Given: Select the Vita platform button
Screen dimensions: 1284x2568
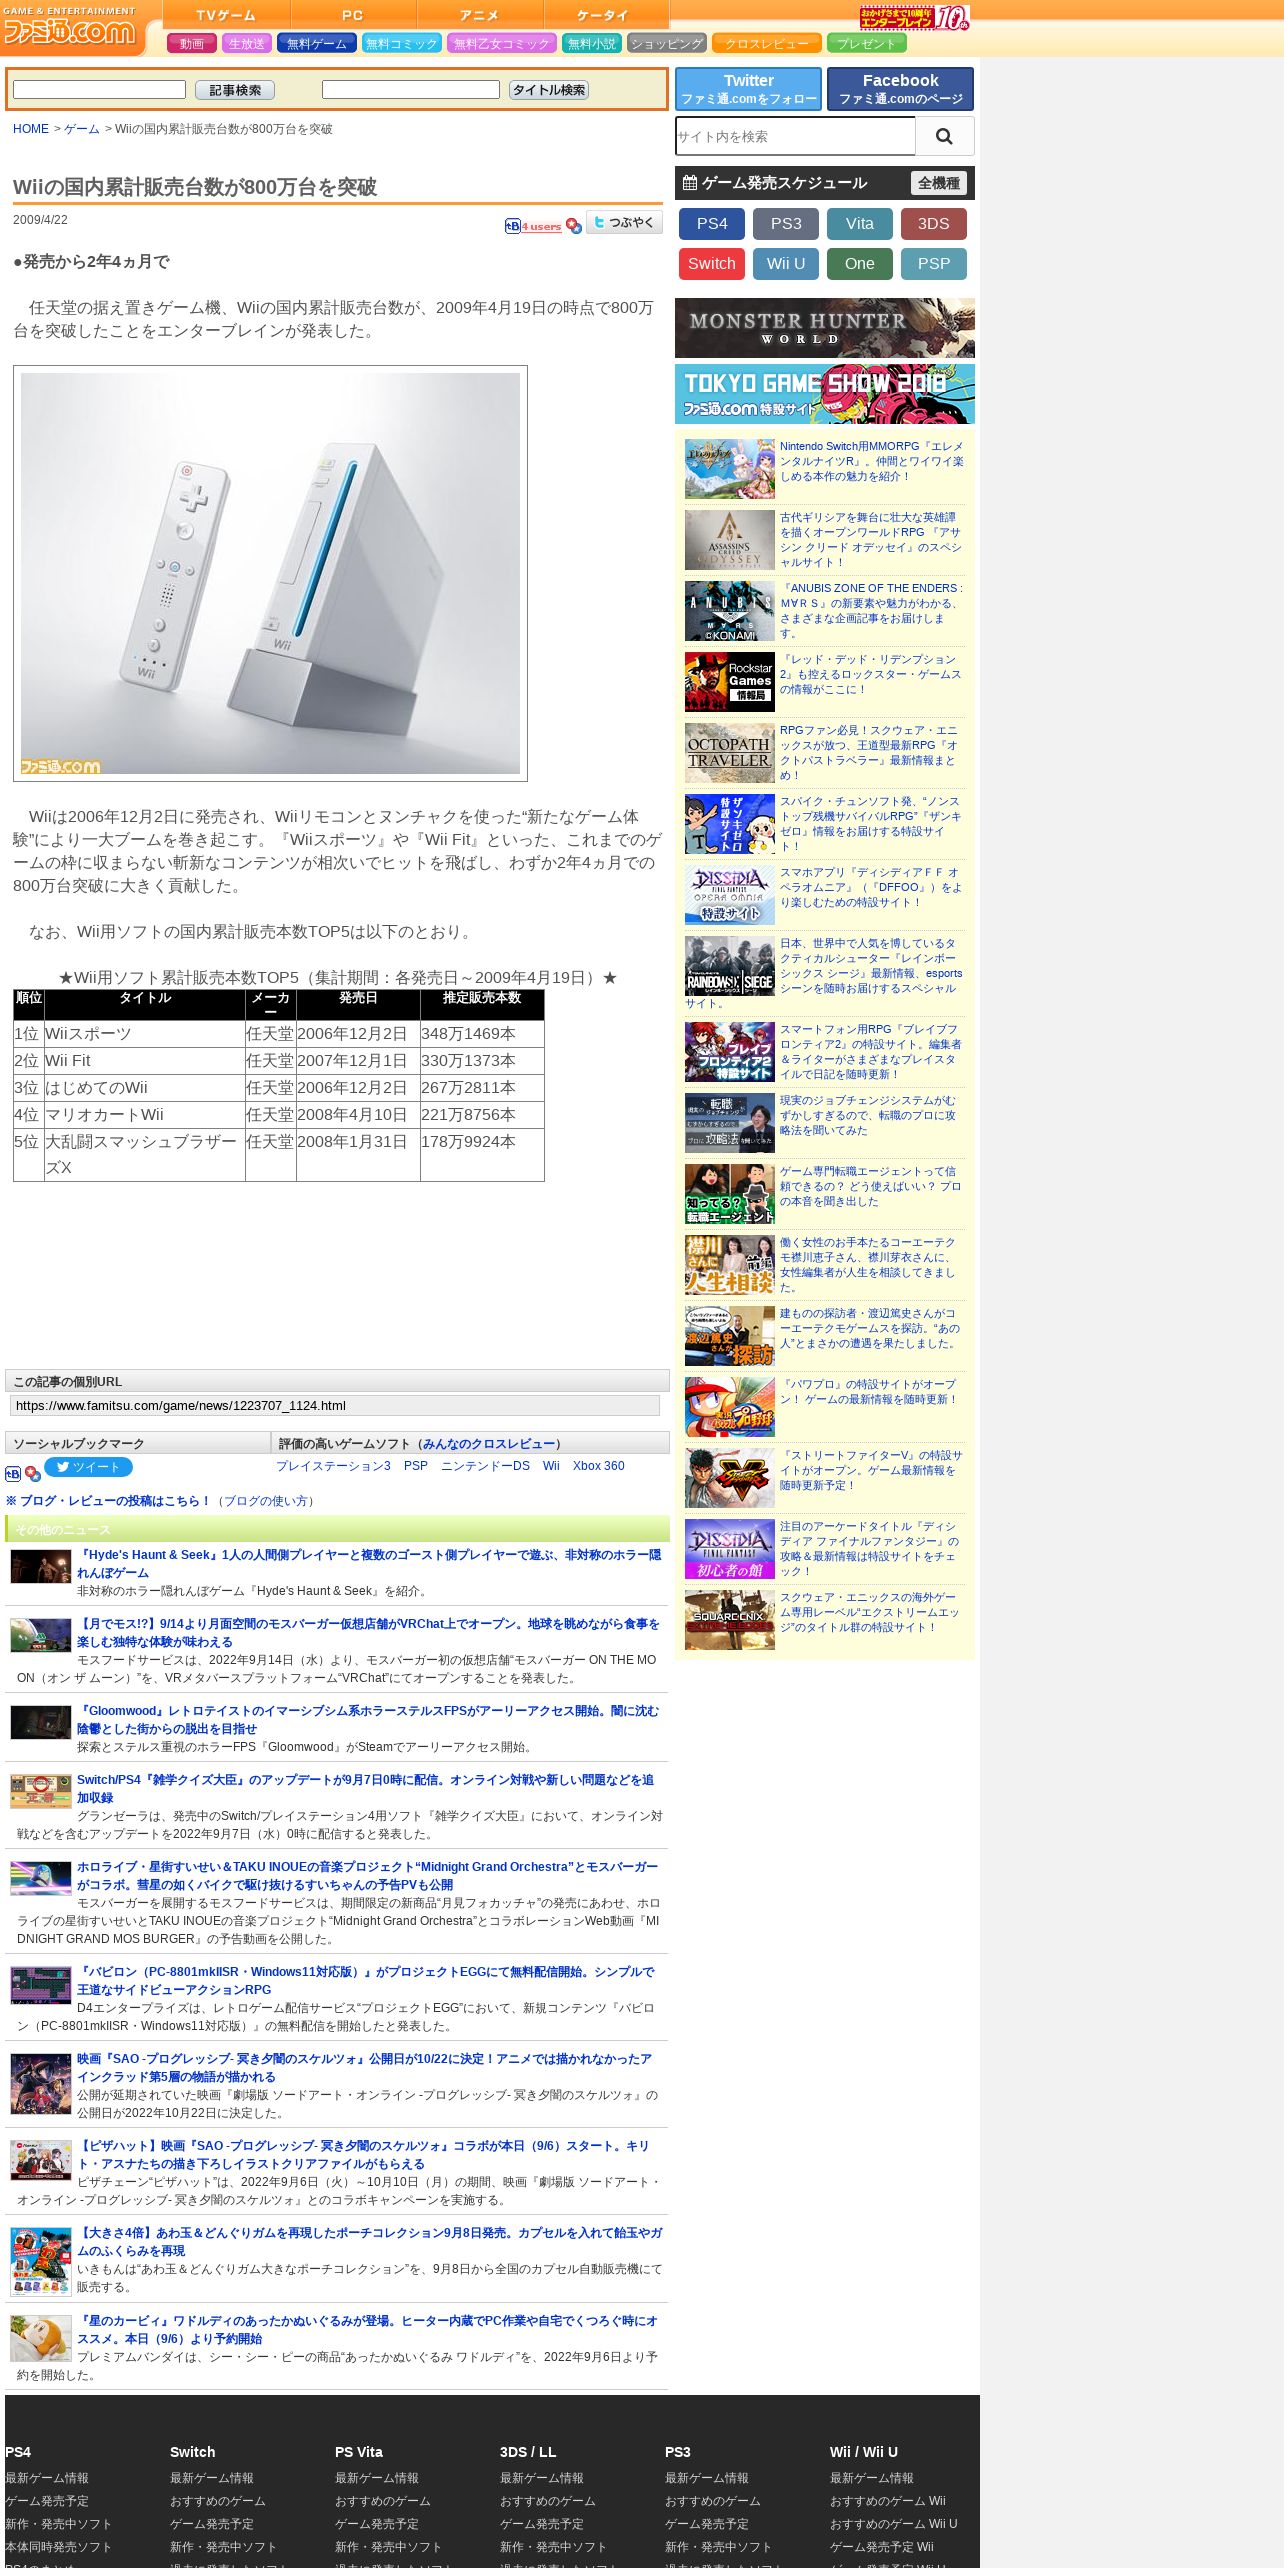Looking at the screenshot, I should [x=860, y=224].
